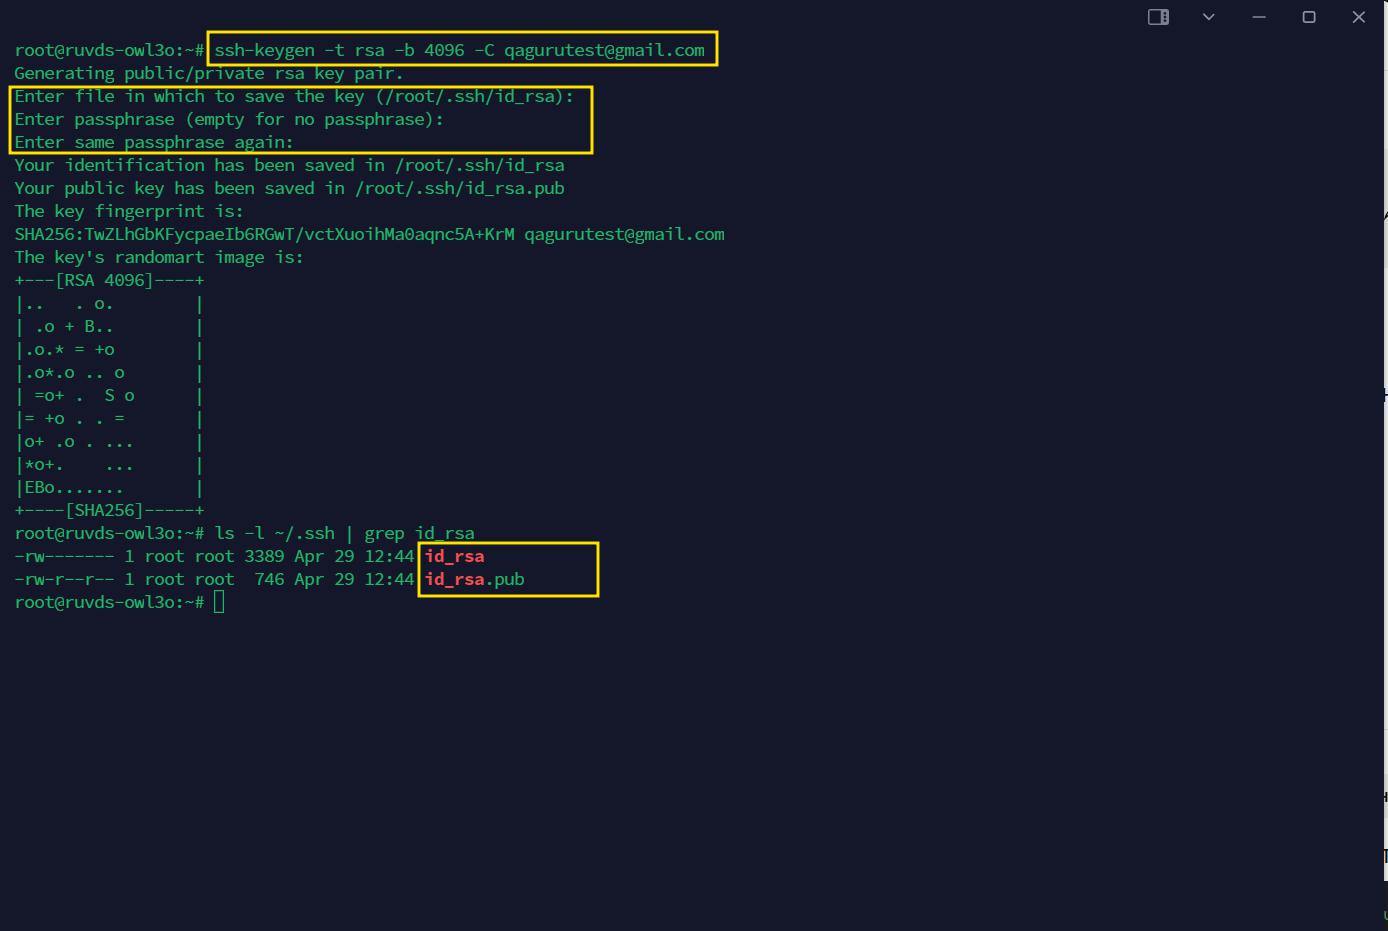Click the 'id_rsa.pub' filename

tap(474, 579)
